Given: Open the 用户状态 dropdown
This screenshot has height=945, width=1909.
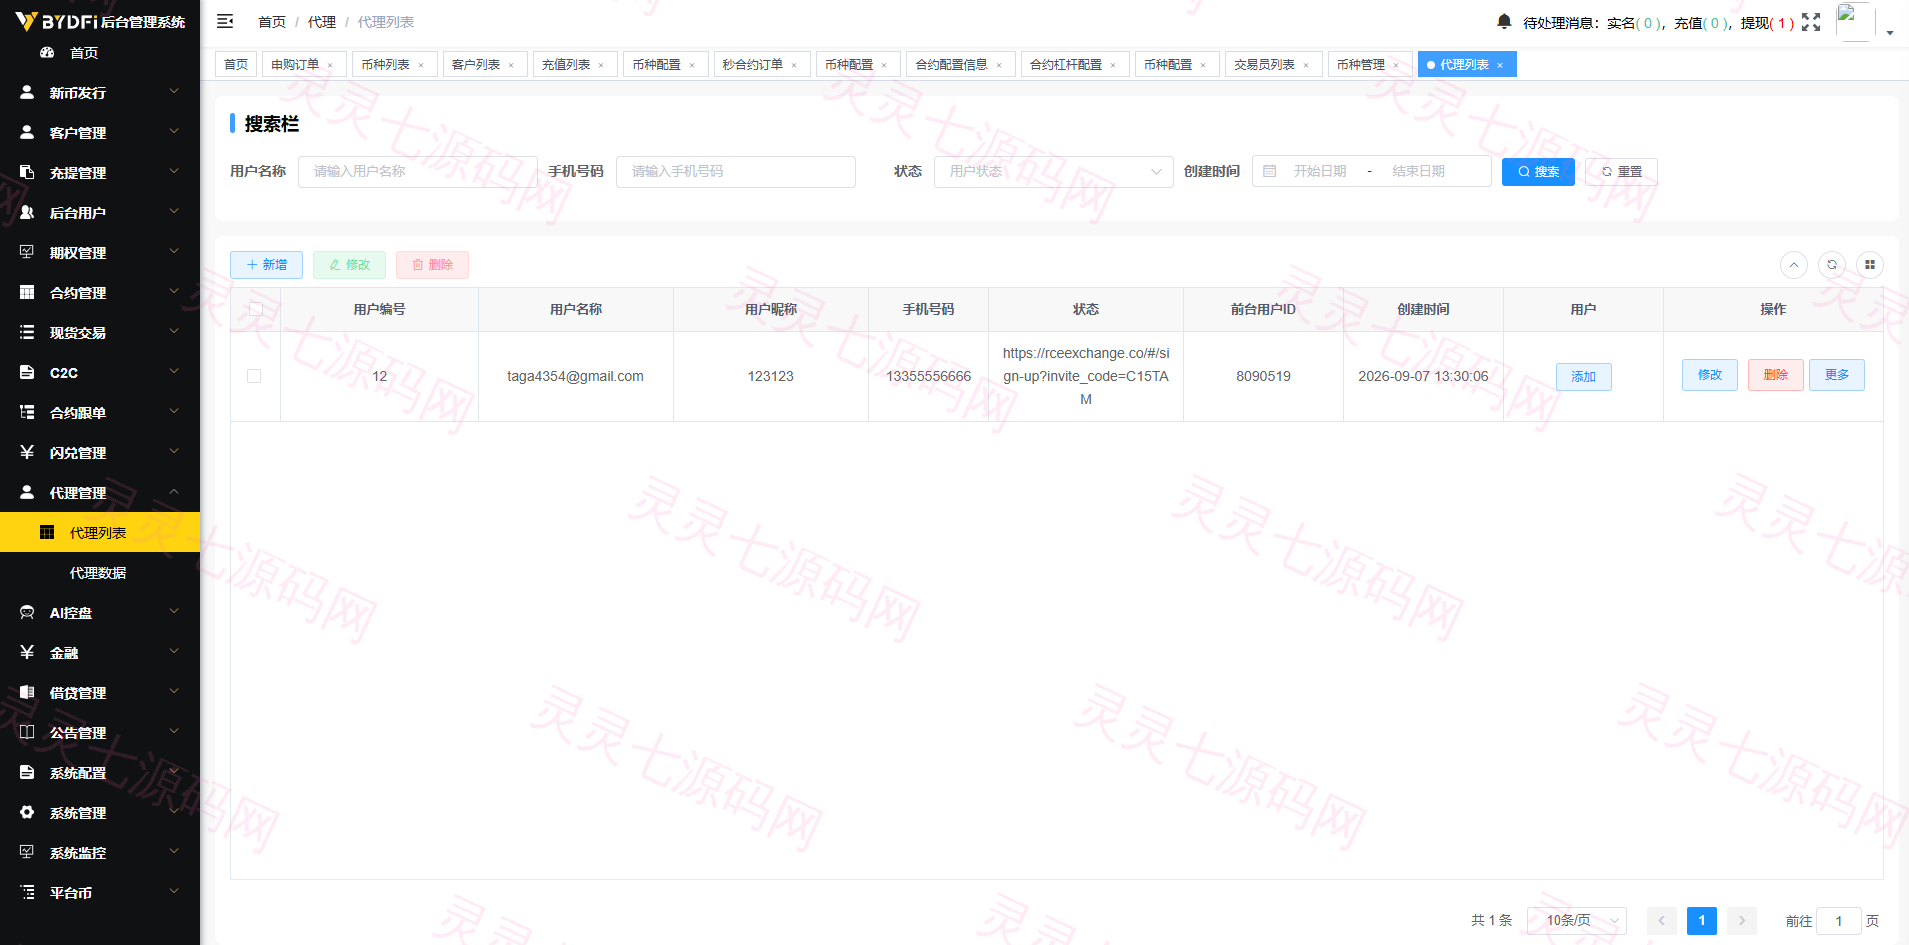Looking at the screenshot, I should (1054, 171).
